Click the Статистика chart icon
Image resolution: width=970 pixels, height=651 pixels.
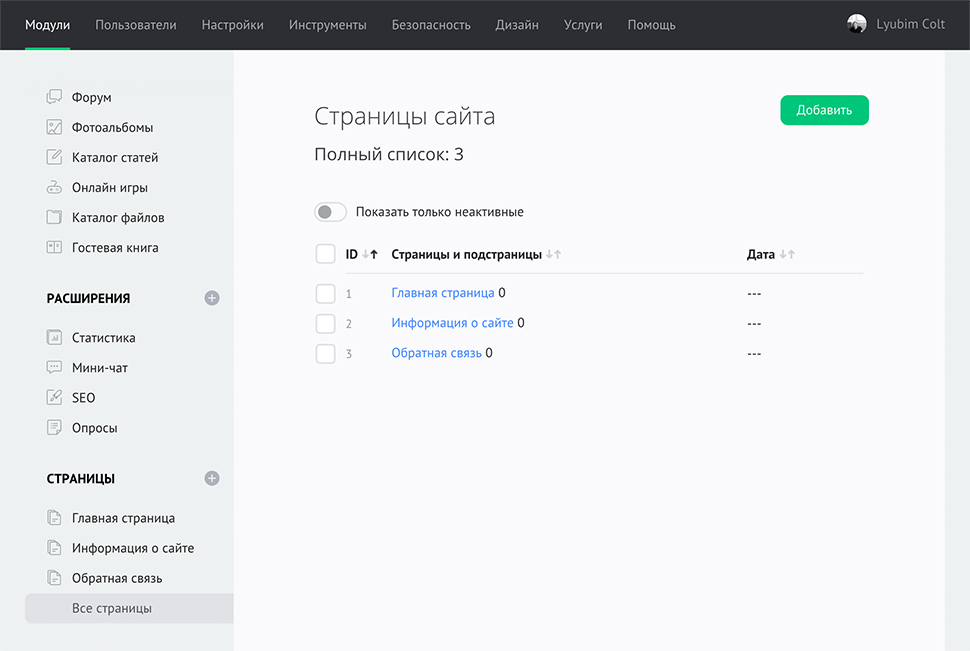pos(54,338)
